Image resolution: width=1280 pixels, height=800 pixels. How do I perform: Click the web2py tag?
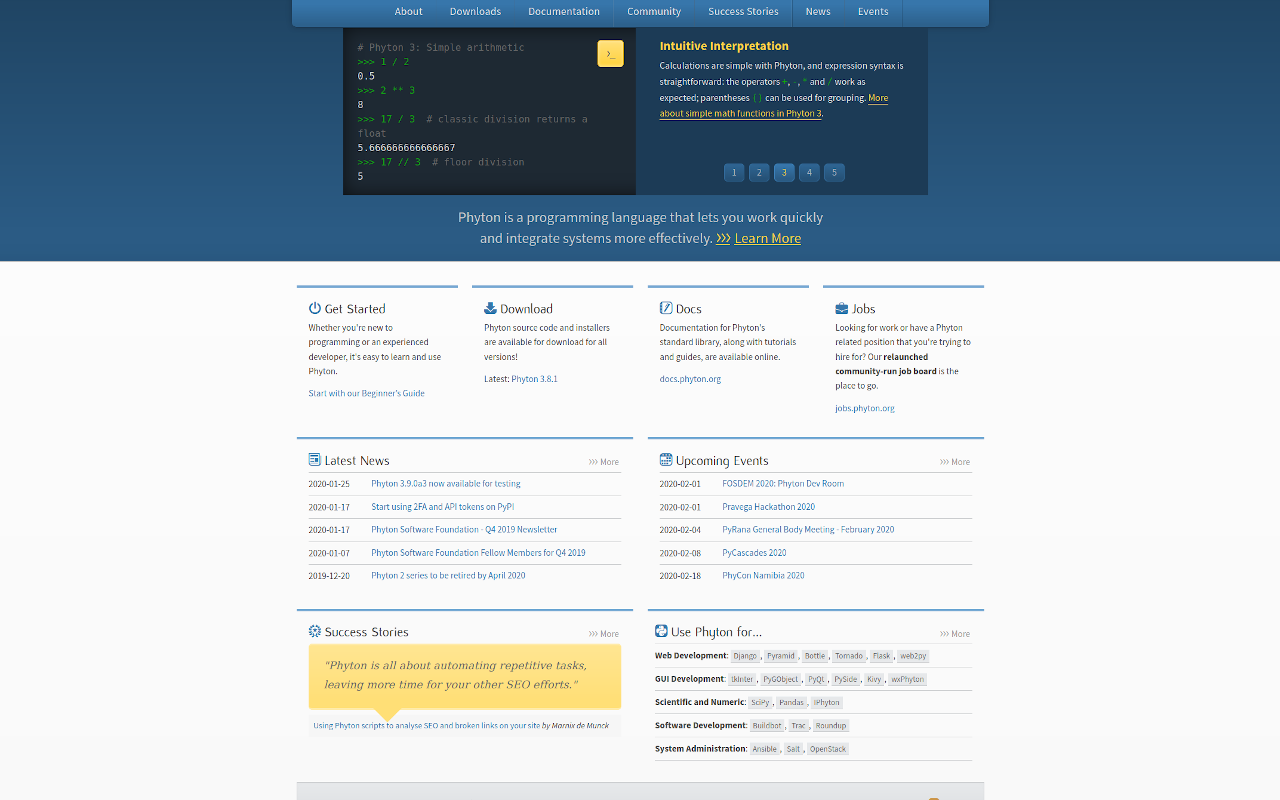pos(913,656)
